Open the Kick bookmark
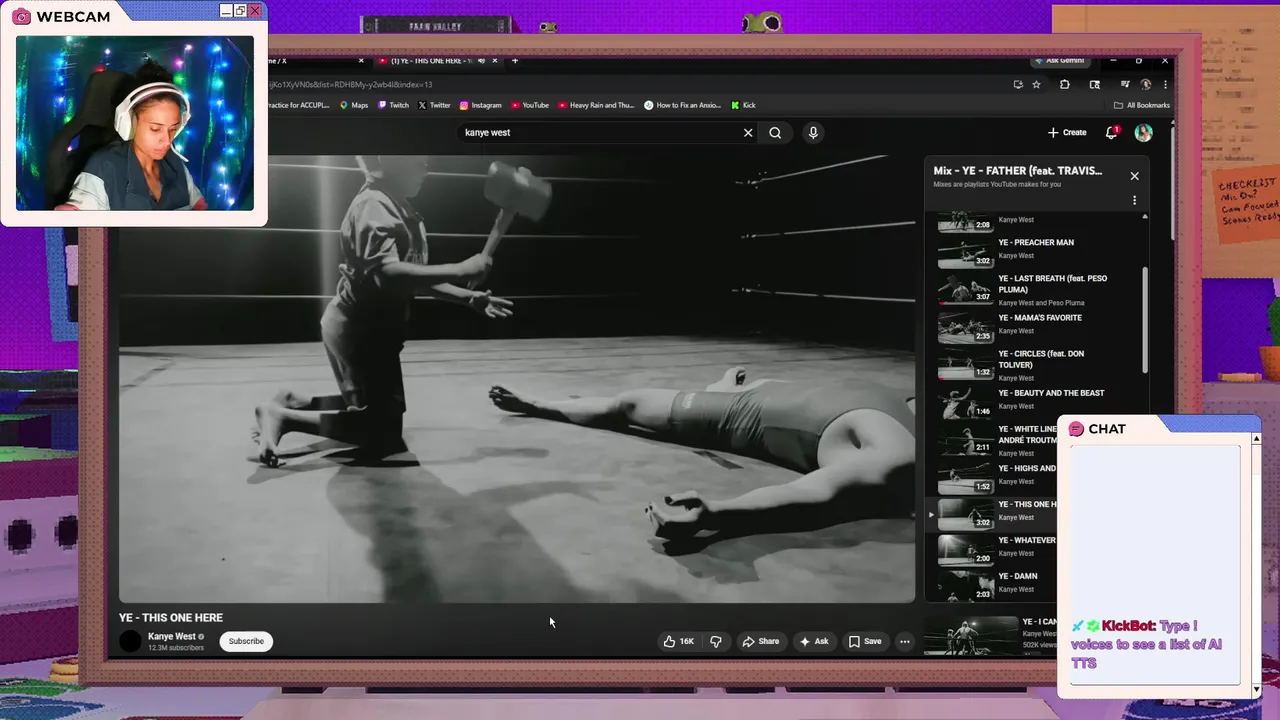 [x=743, y=105]
